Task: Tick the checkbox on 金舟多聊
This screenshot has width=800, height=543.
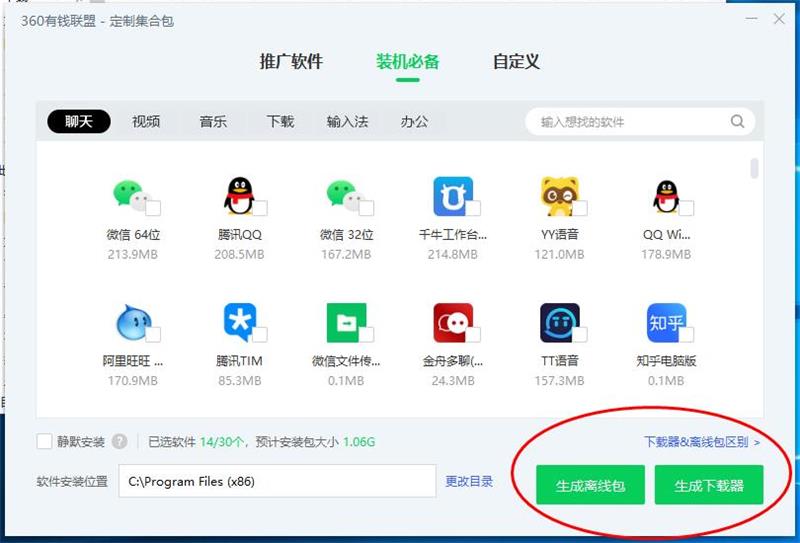Action: (x=473, y=334)
